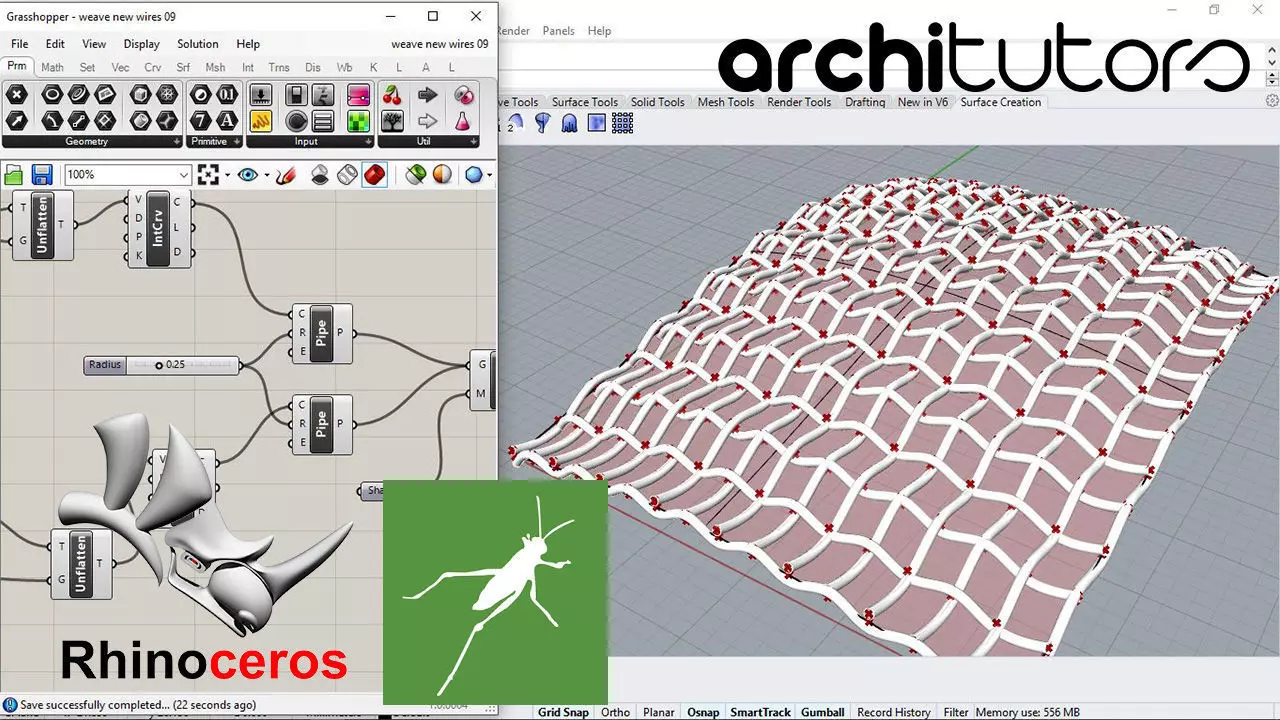Switch to the Crv tab
This screenshot has height=720, width=1280.
pos(152,67)
